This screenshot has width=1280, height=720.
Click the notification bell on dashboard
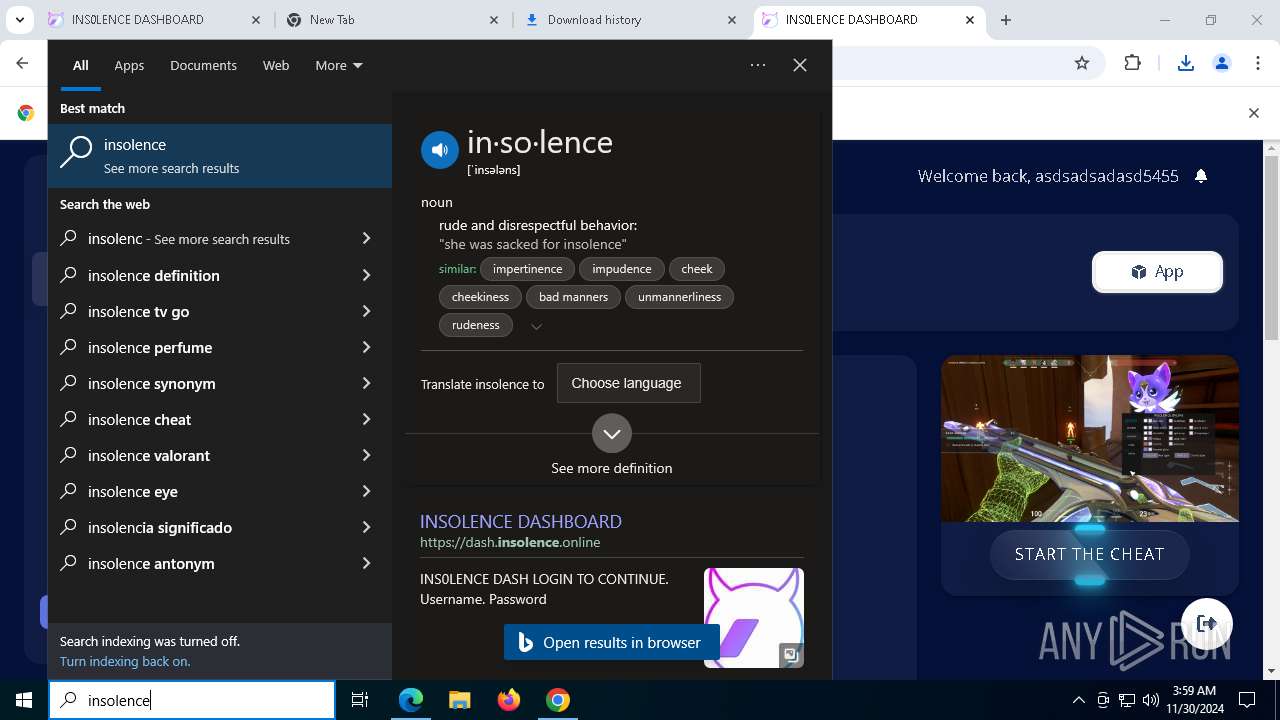pos(1201,176)
